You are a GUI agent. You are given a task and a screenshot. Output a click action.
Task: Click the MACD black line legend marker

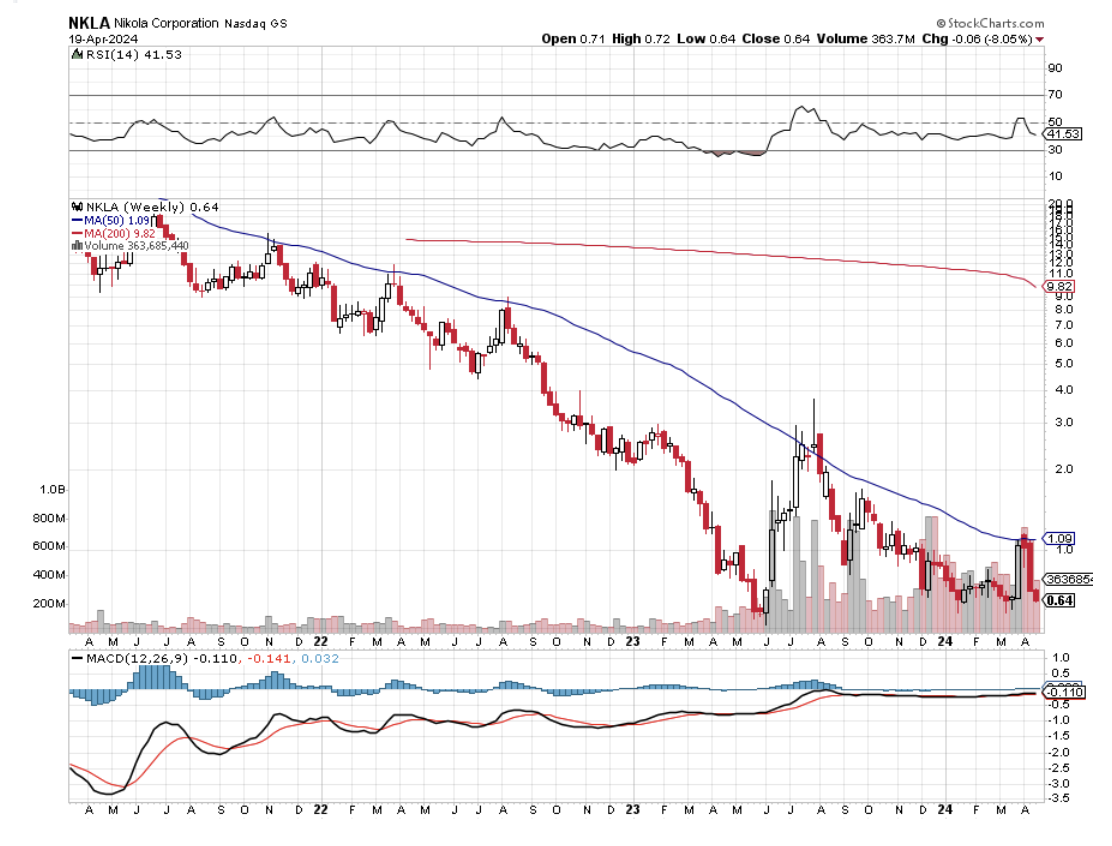pos(77,658)
